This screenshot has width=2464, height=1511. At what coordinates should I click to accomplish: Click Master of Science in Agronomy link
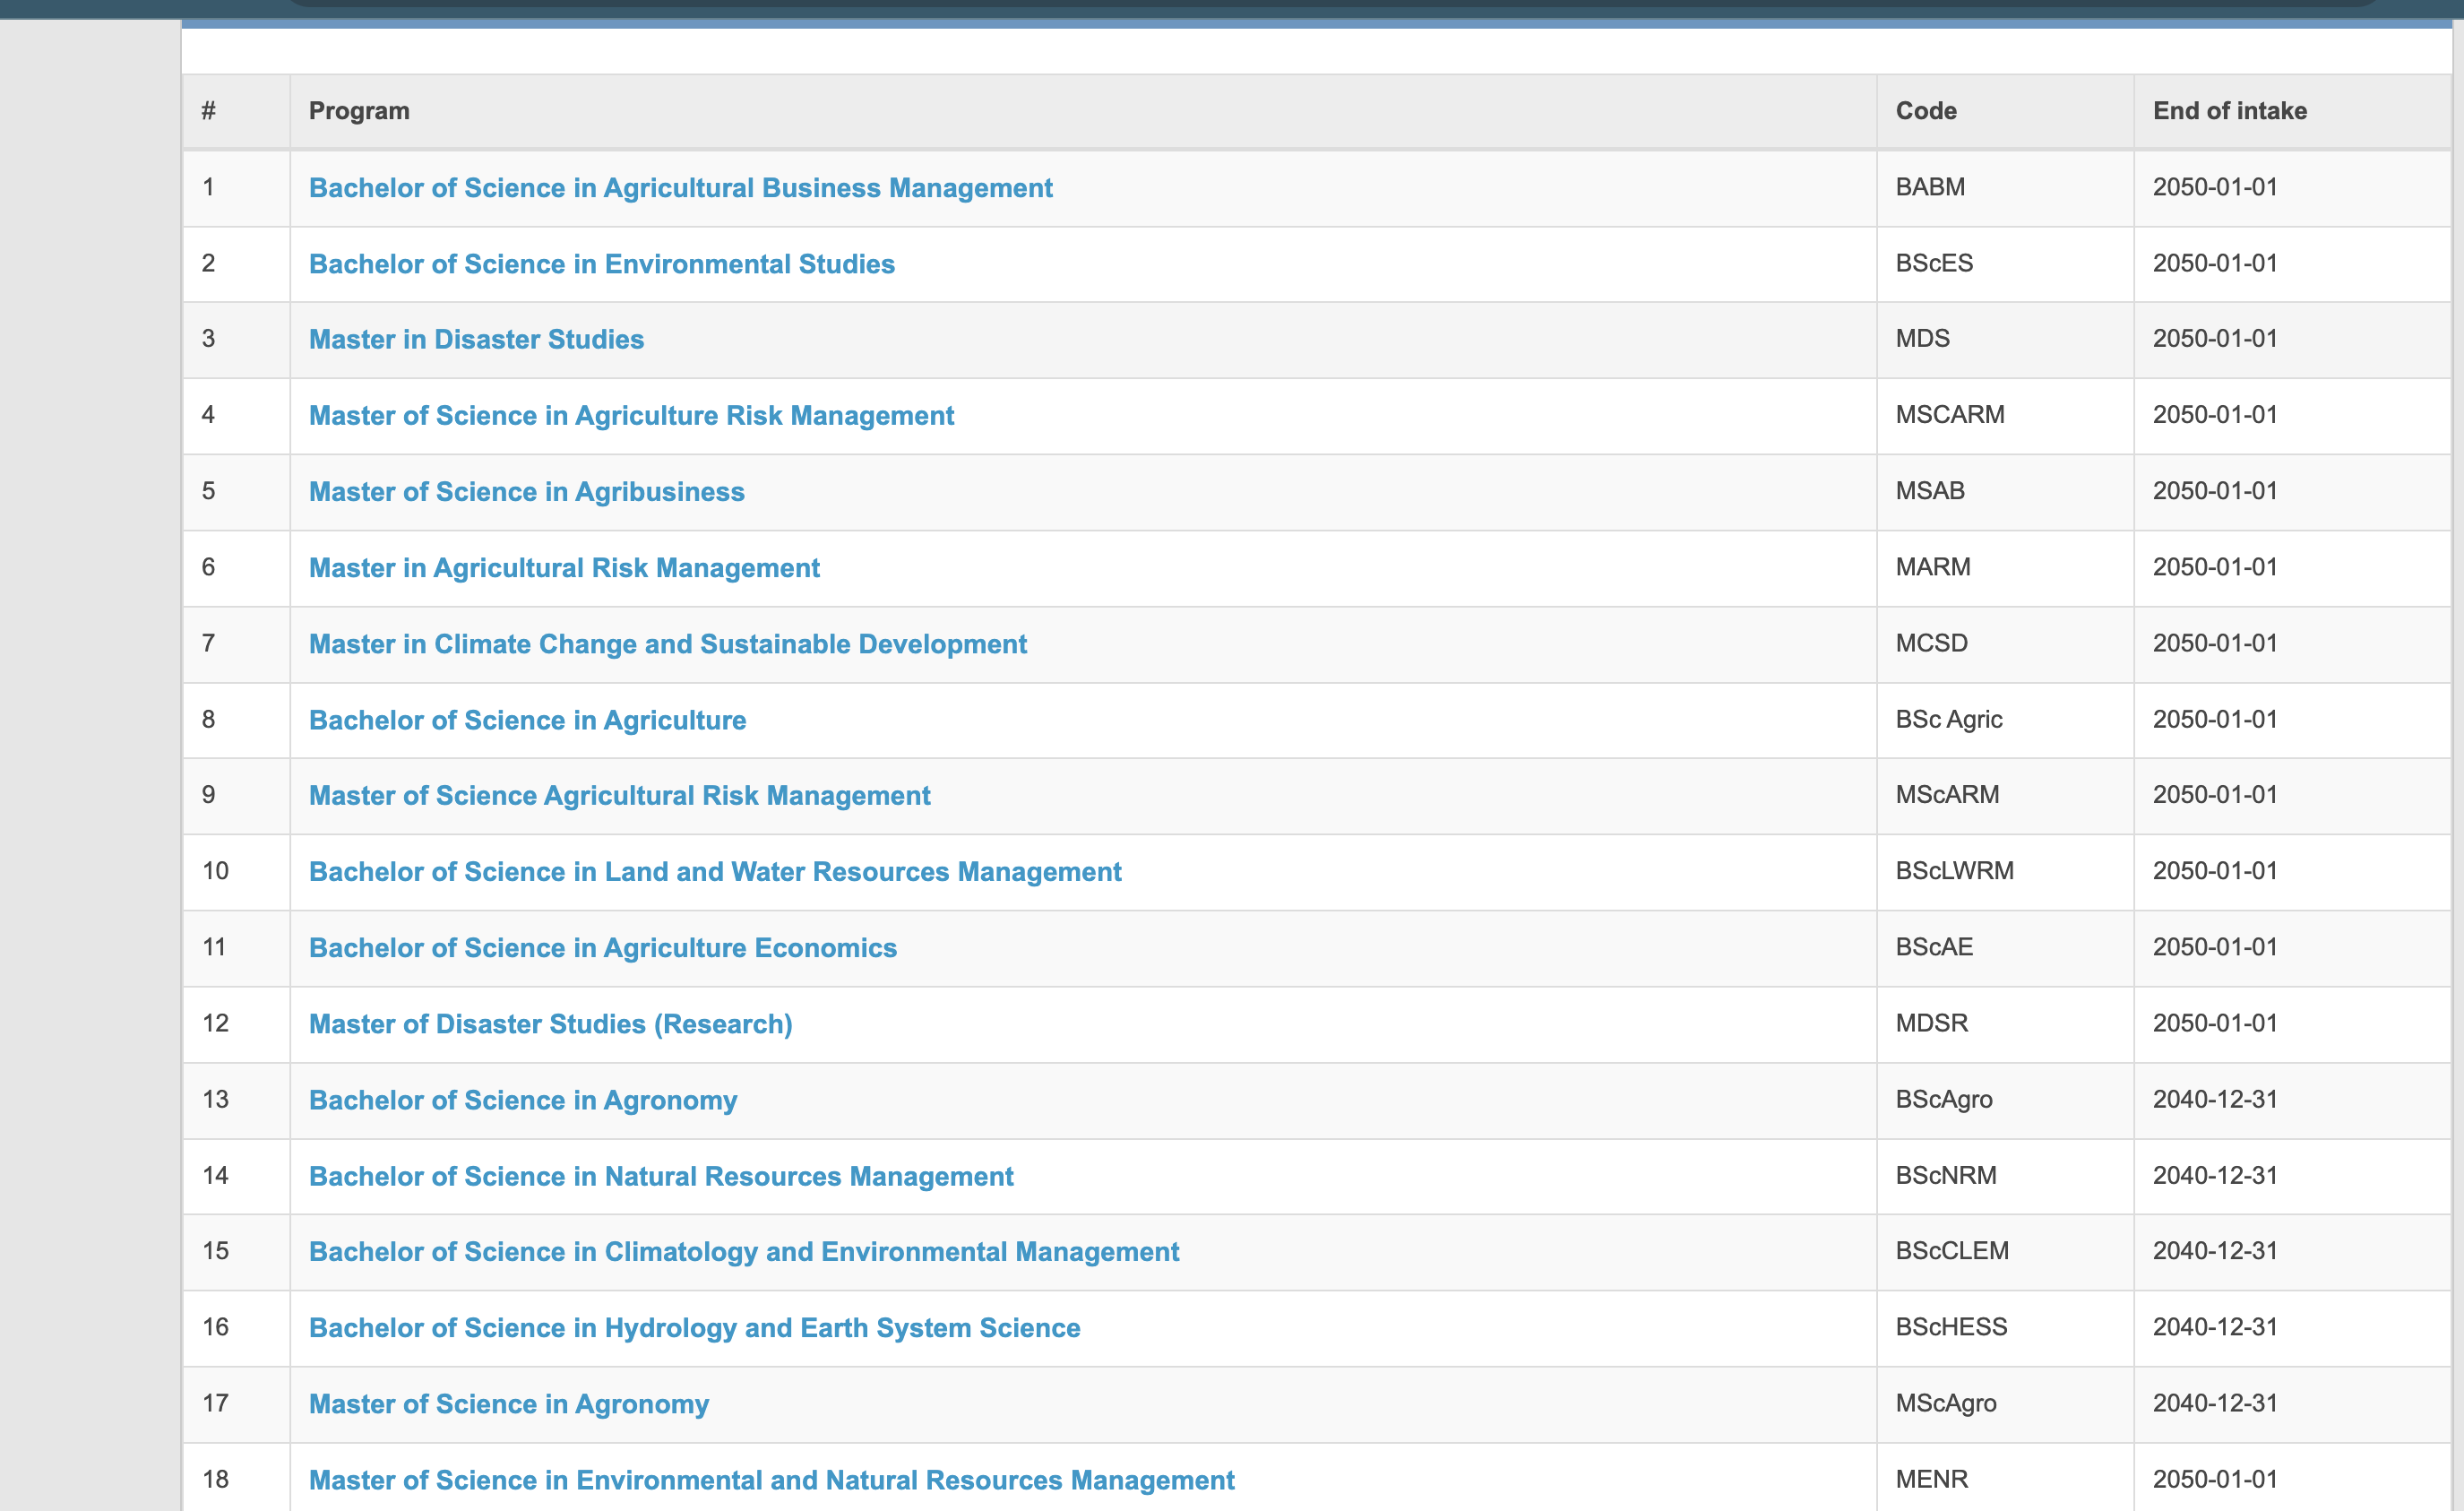click(508, 1404)
